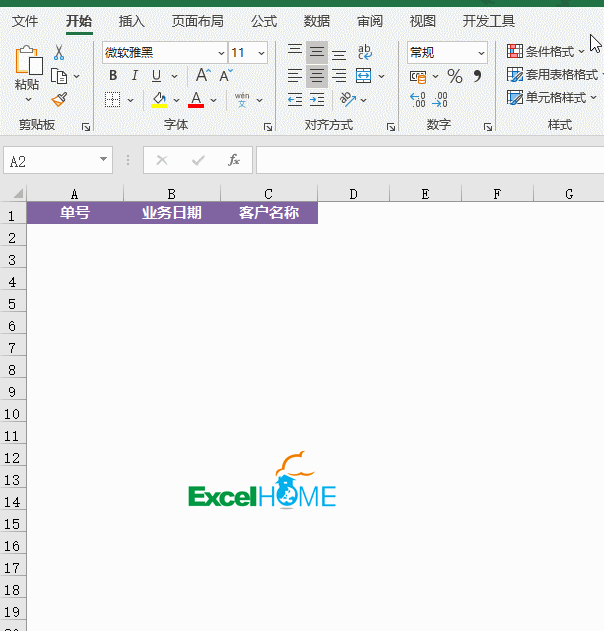
Task: Apply accounting number format
Action: point(418,76)
